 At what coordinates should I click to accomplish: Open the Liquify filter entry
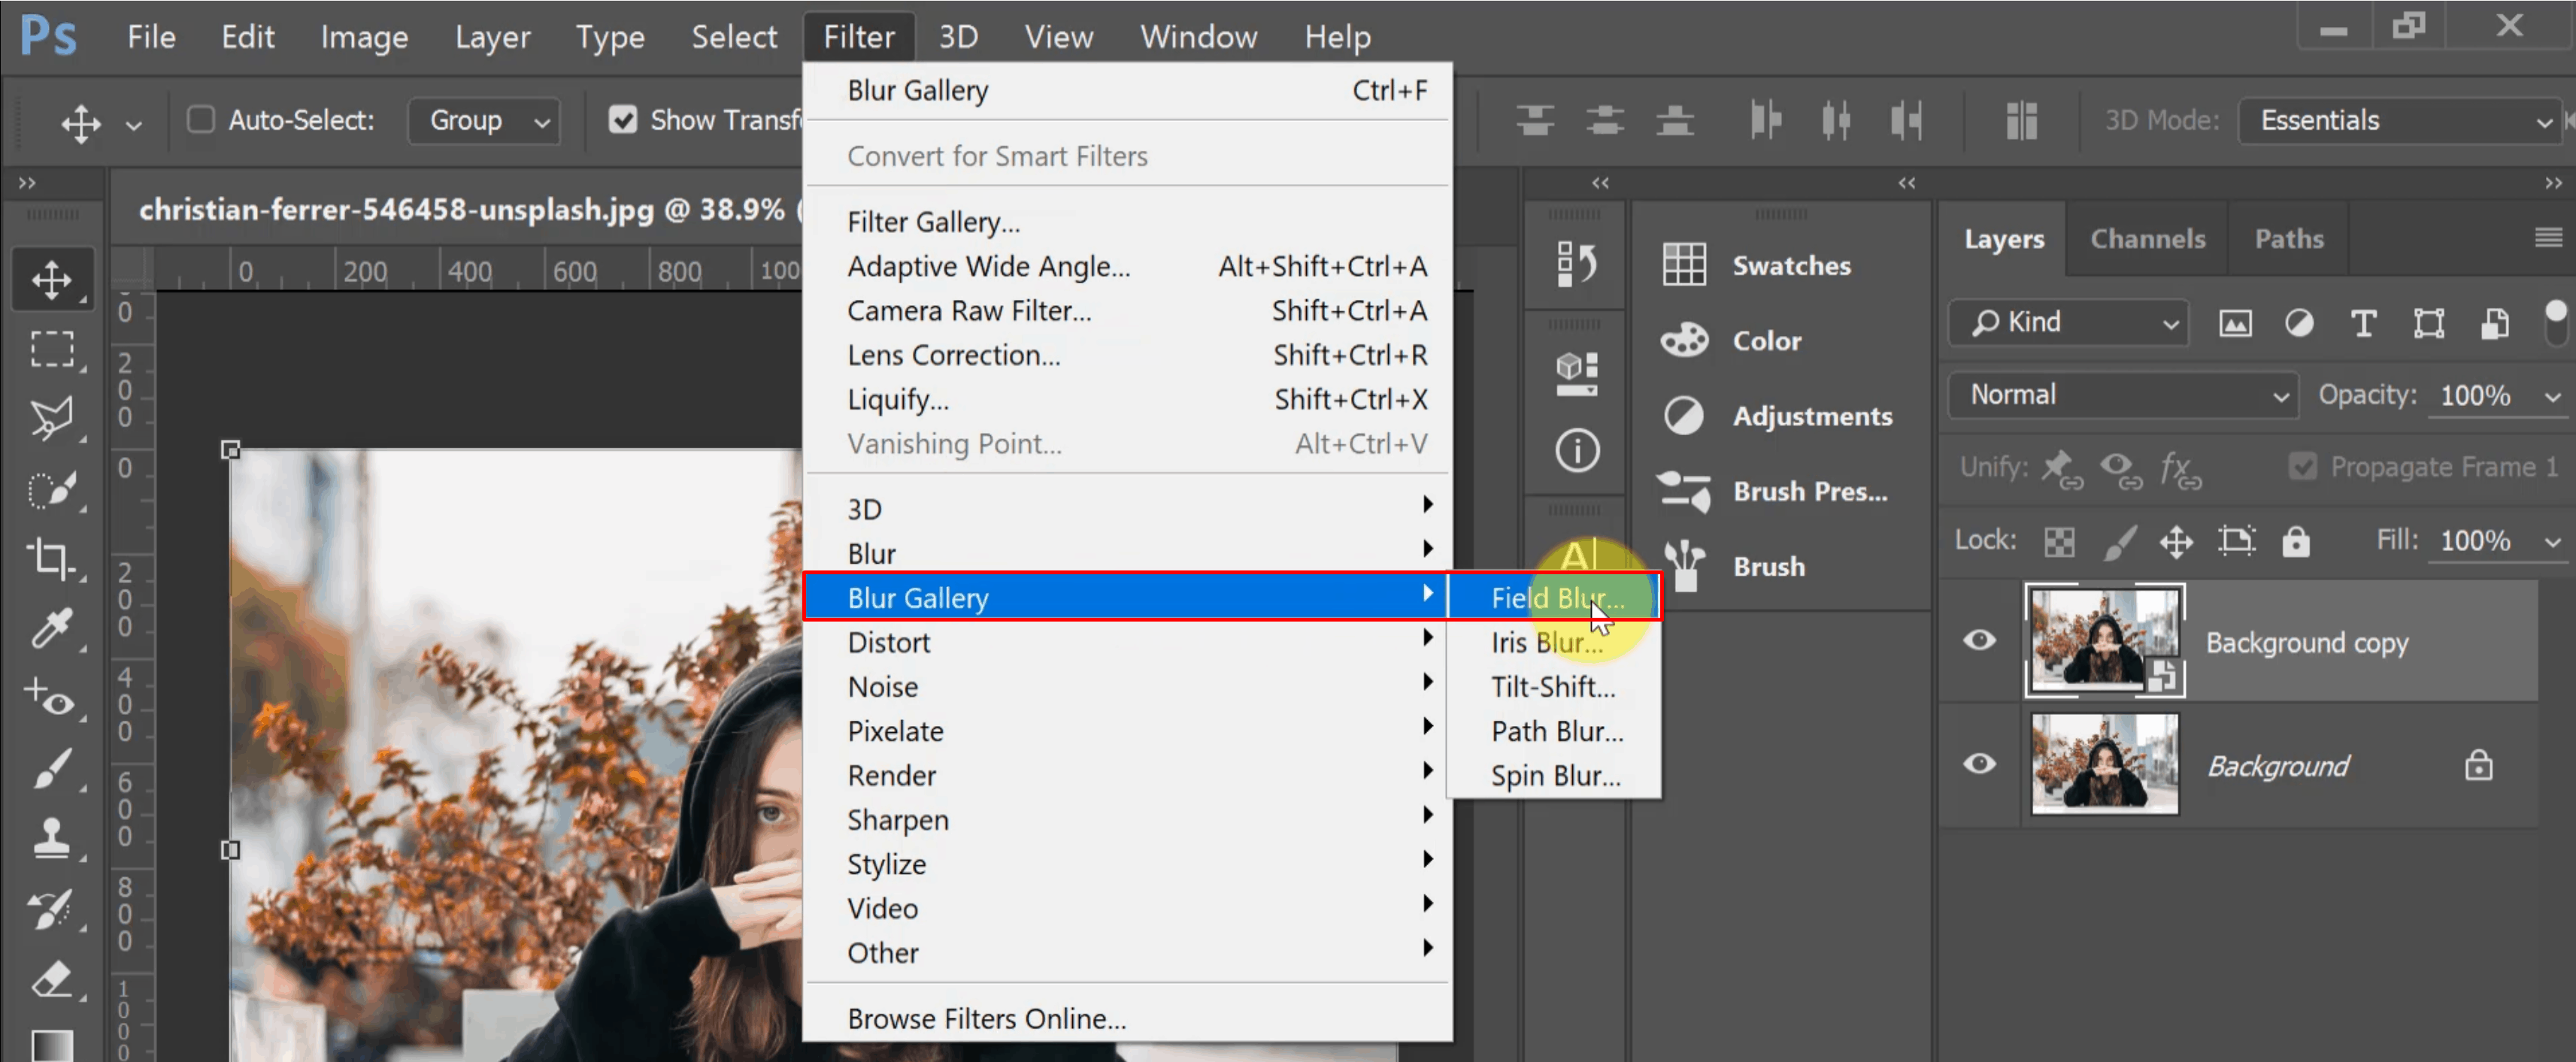tap(1128, 399)
